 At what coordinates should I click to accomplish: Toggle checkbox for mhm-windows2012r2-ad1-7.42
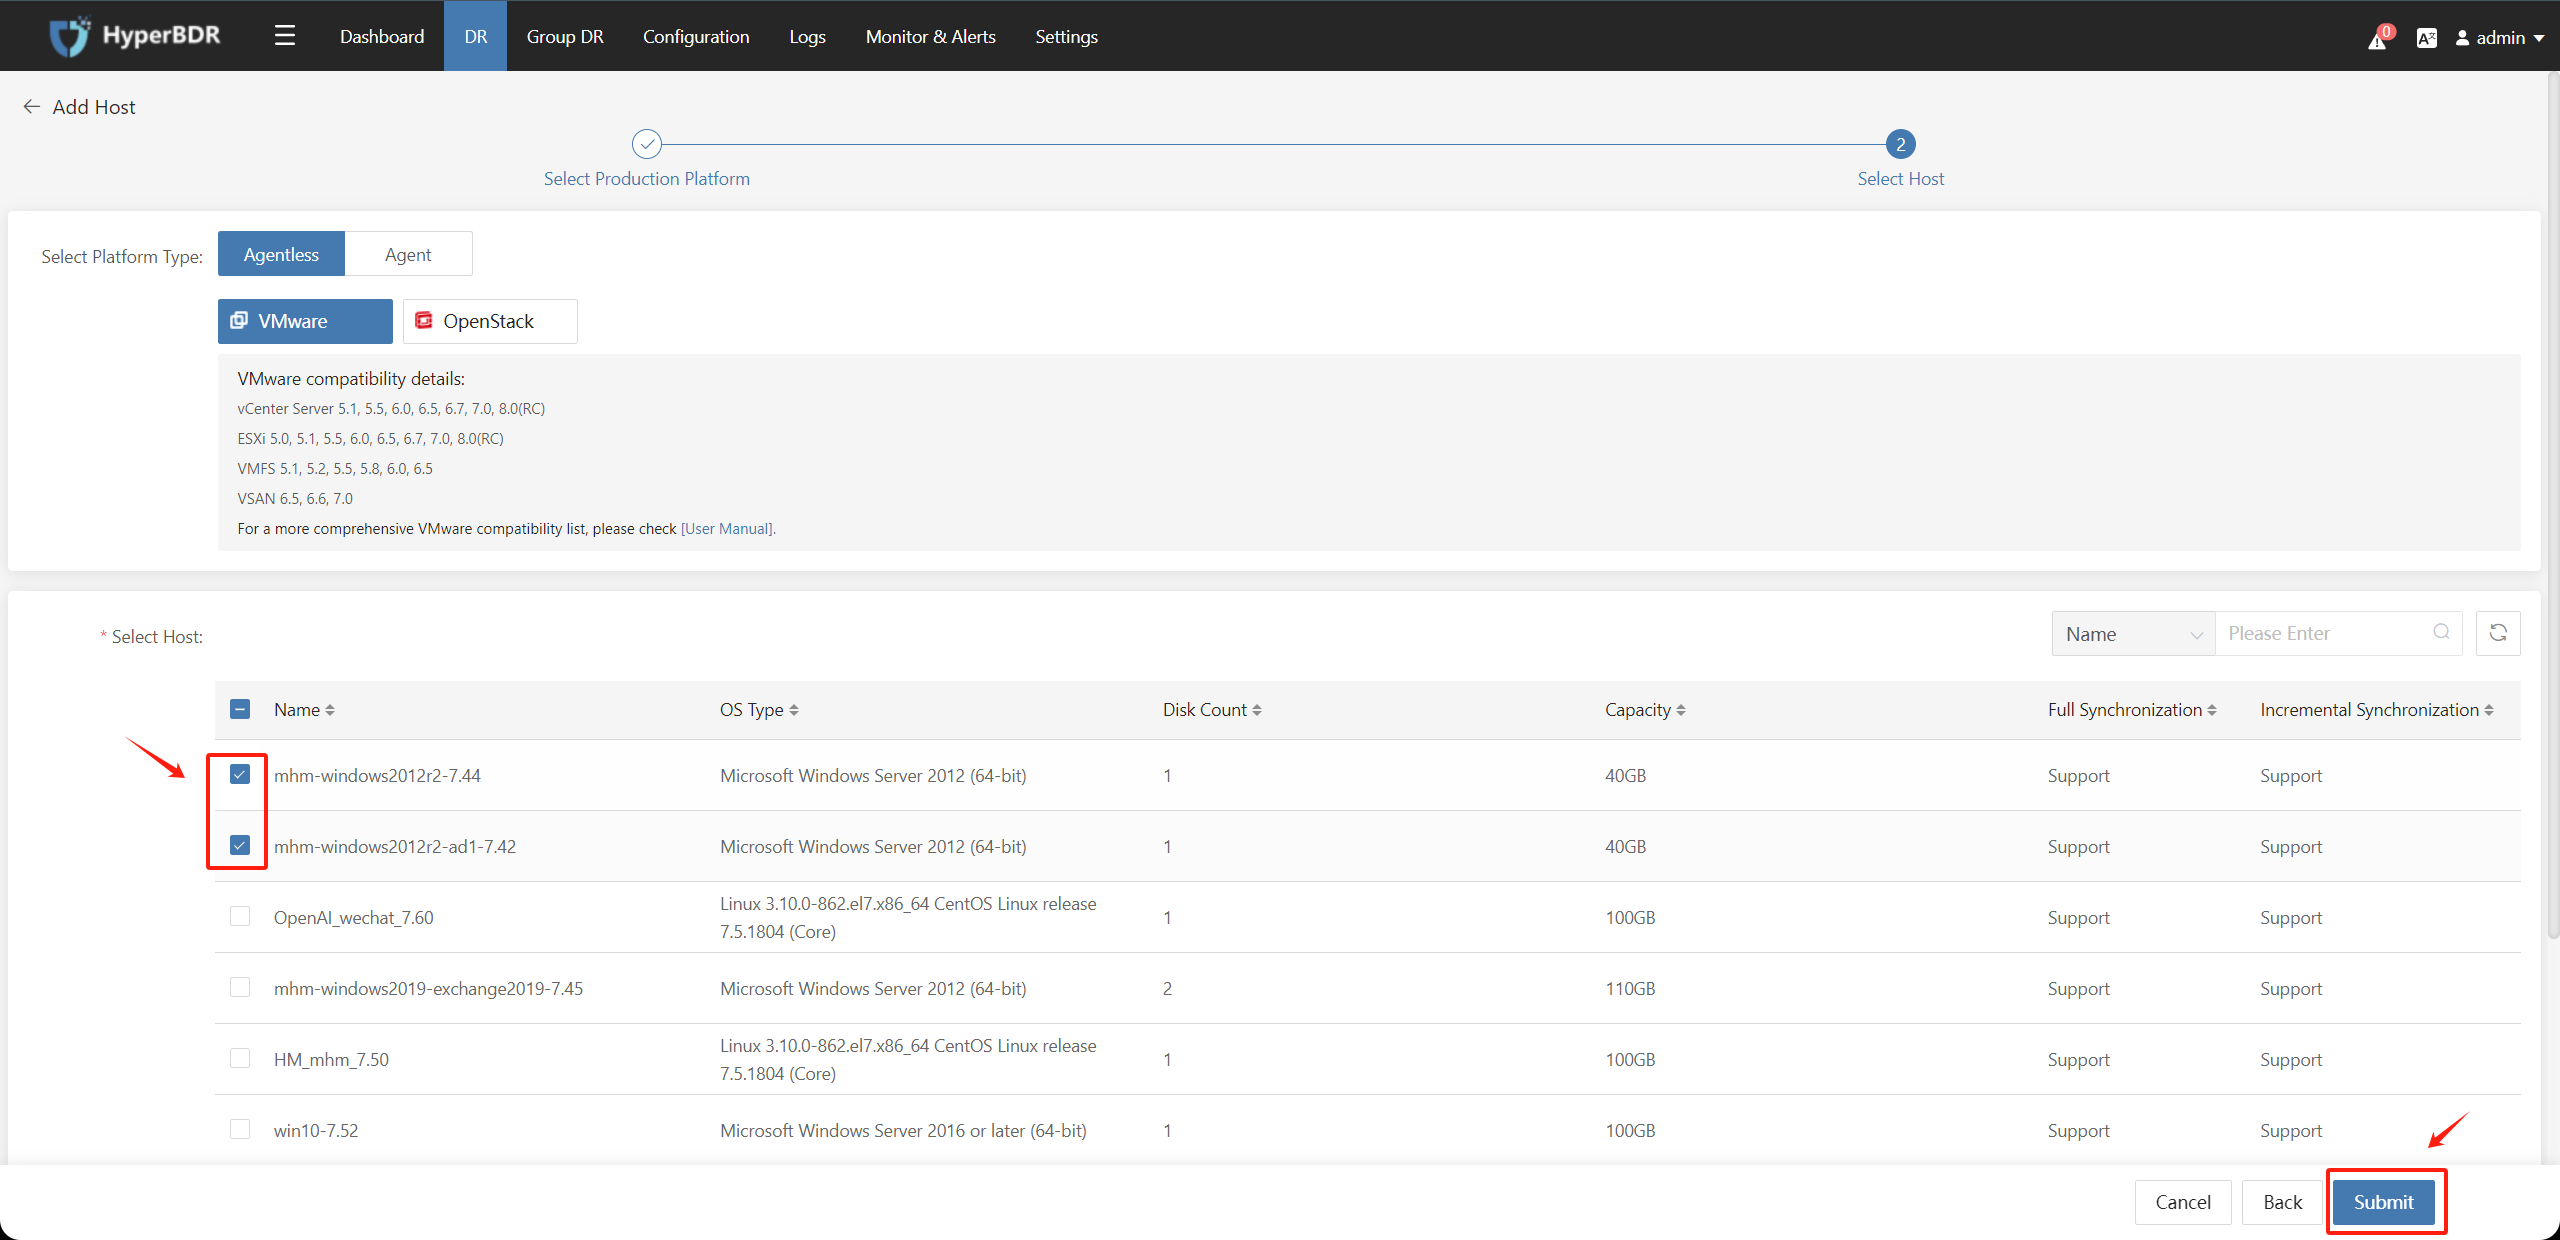point(242,845)
